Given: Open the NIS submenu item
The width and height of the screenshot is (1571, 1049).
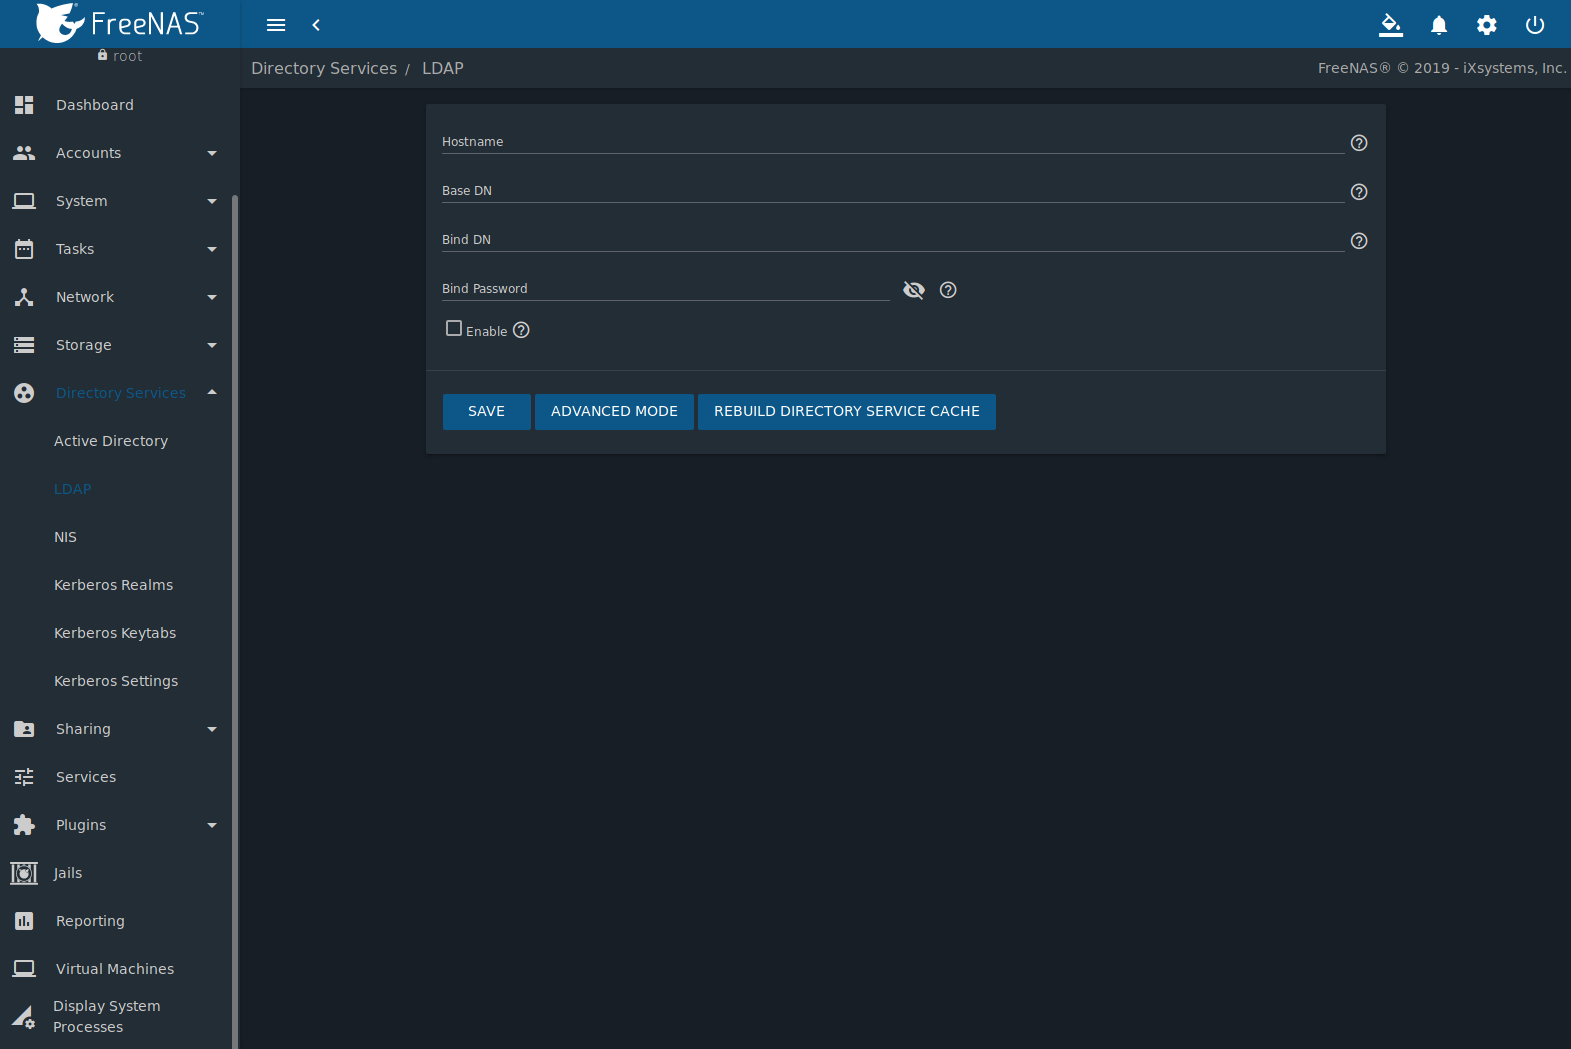Looking at the screenshot, I should tap(65, 537).
